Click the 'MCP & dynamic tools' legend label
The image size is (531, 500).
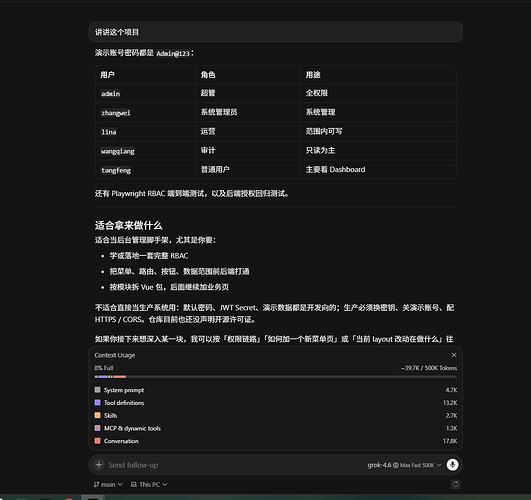click(x=132, y=428)
